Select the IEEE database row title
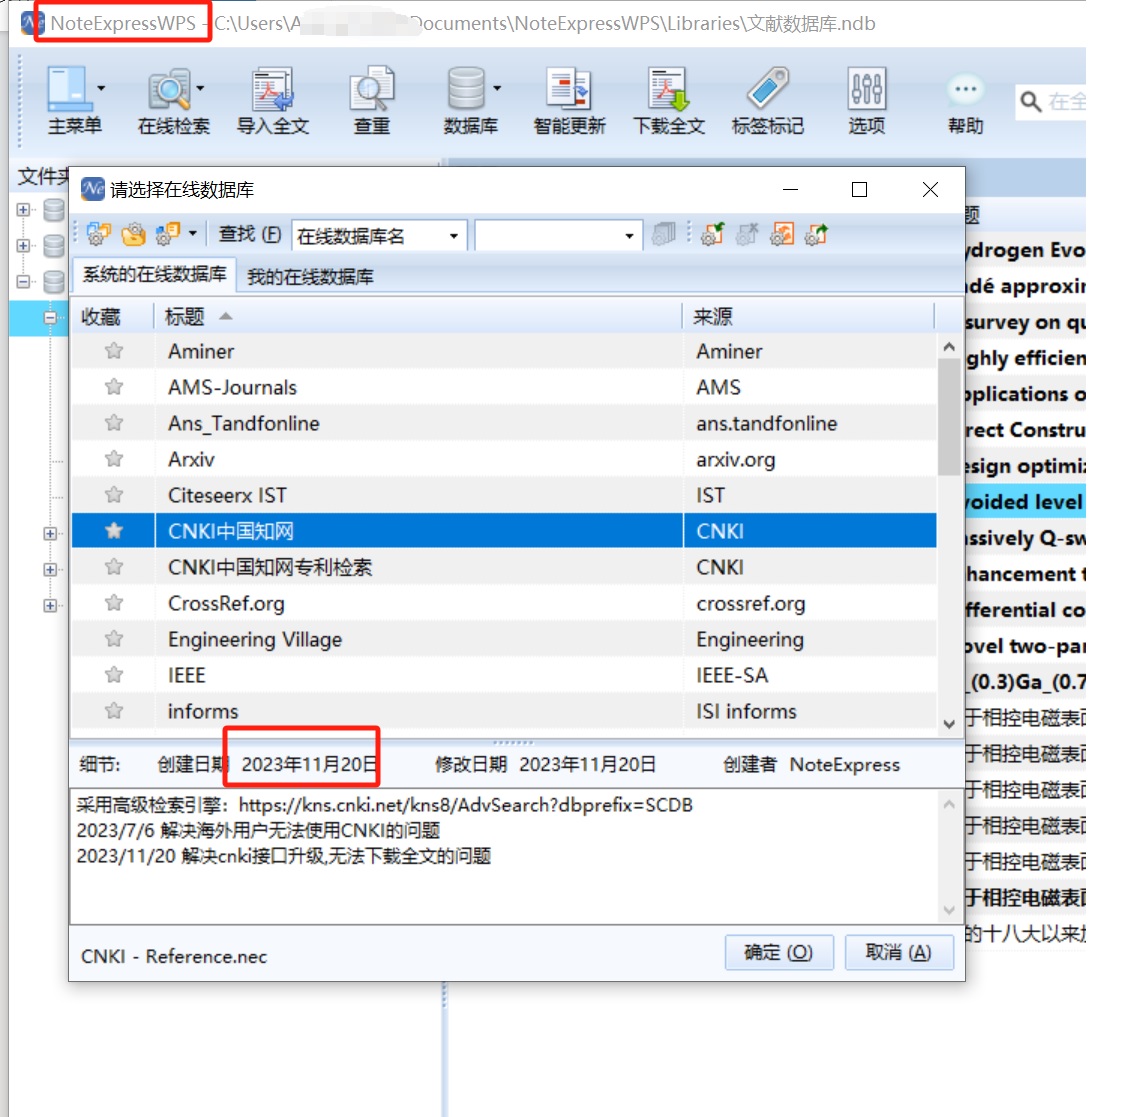Image resolution: width=1125 pixels, height=1117 pixels. (187, 675)
